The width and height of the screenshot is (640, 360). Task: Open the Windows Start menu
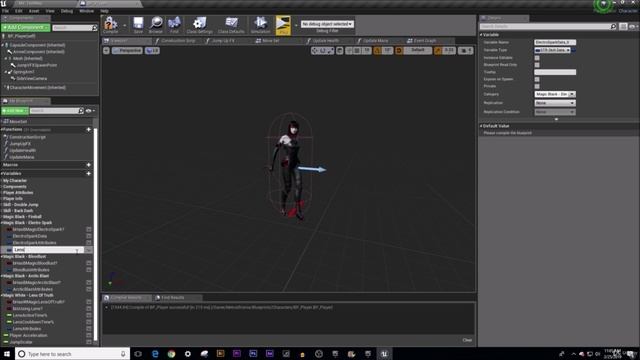click(7, 354)
